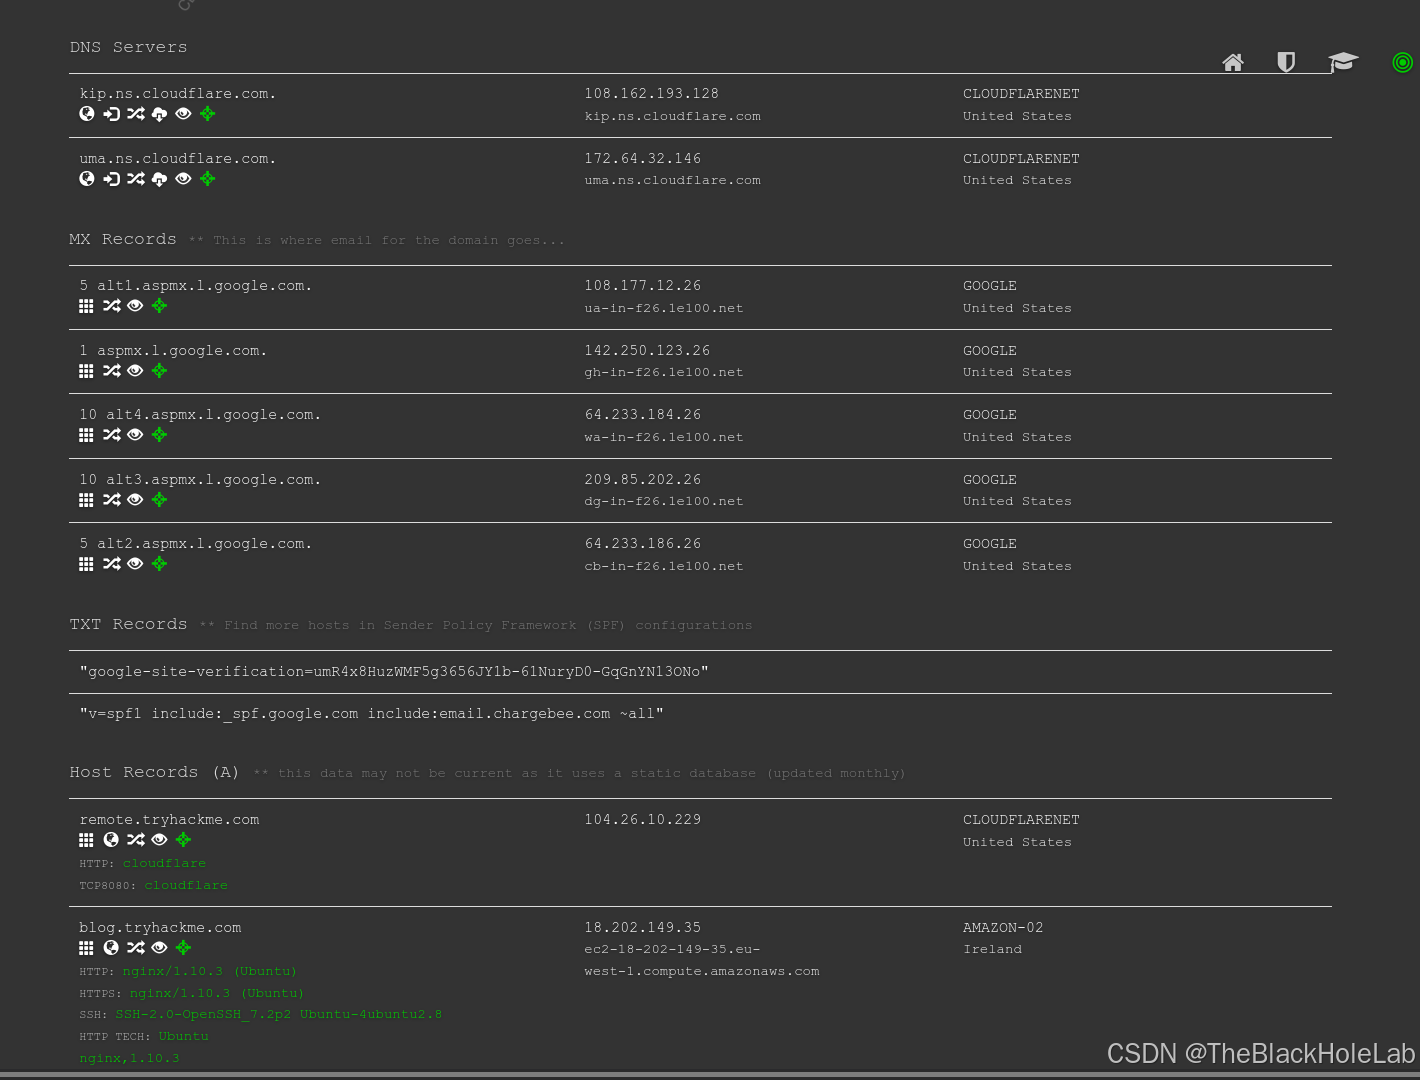Click the v=spf1 TXT record
This screenshot has width=1420, height=1080.
coord(371,714)
